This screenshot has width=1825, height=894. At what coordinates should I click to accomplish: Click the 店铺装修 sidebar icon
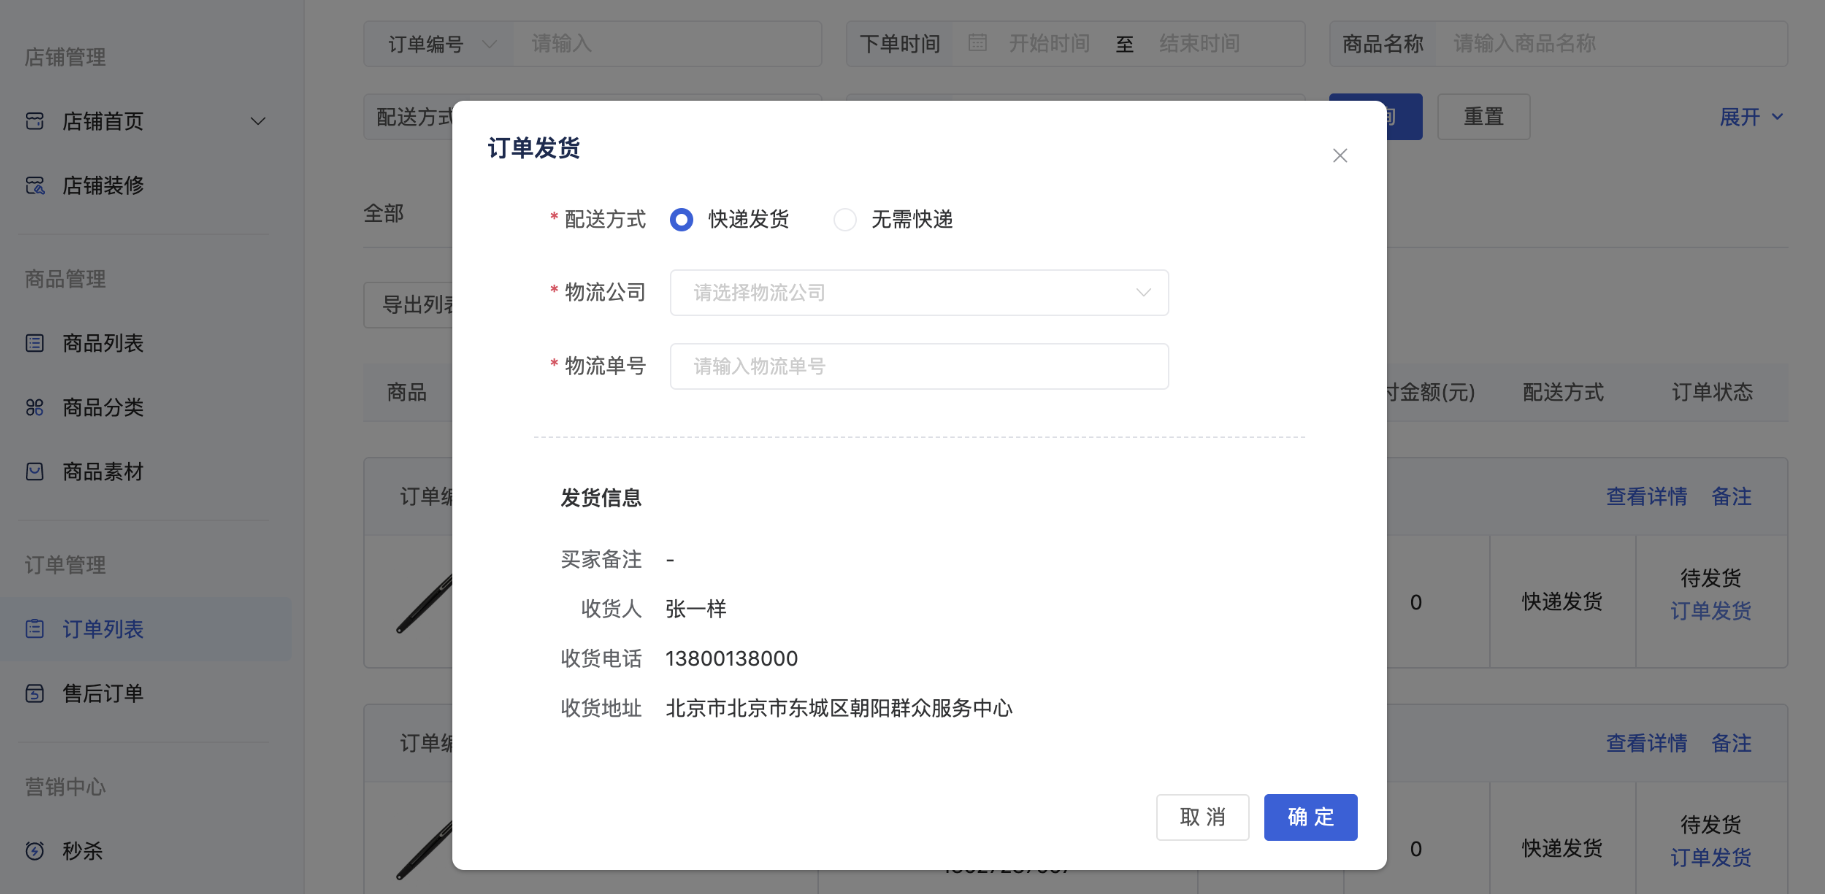(x=35, y=185)
